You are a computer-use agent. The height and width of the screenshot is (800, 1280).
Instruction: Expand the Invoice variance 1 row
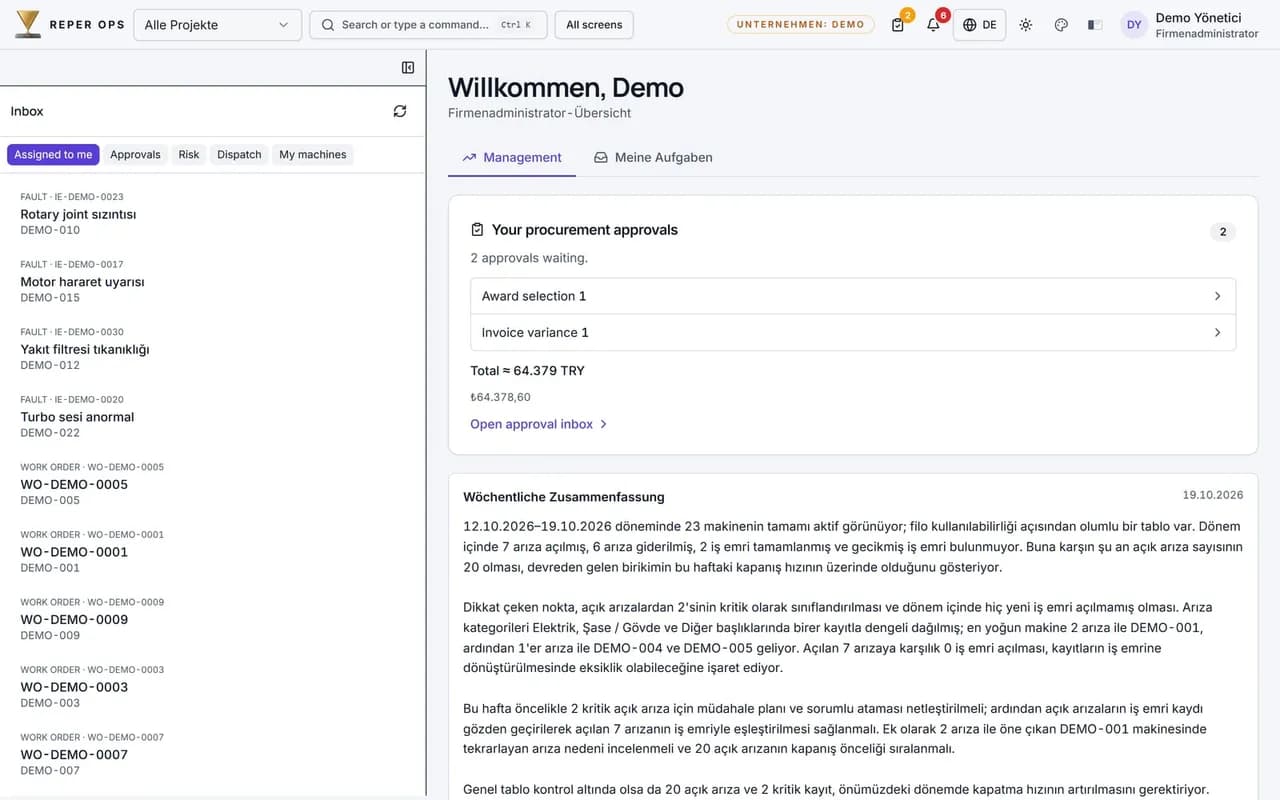pyautogui.click(x=853, y=332)
